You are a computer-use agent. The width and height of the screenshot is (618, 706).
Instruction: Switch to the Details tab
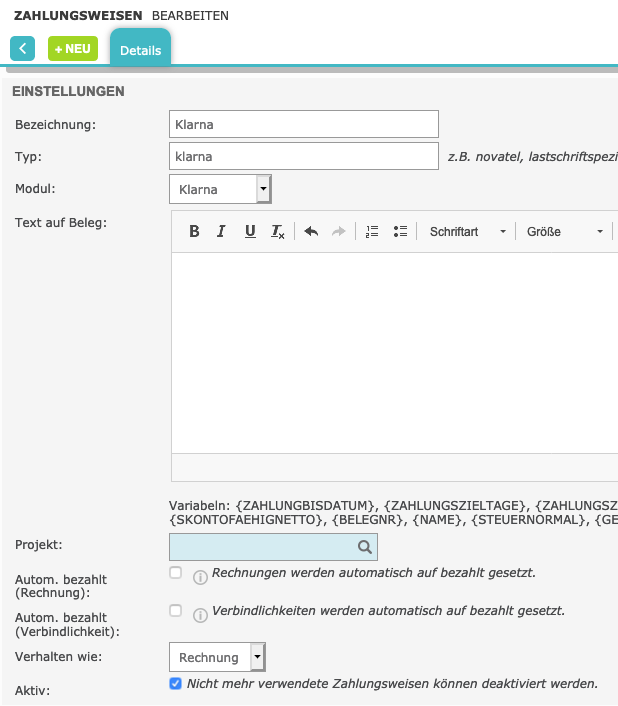point(140,50)
